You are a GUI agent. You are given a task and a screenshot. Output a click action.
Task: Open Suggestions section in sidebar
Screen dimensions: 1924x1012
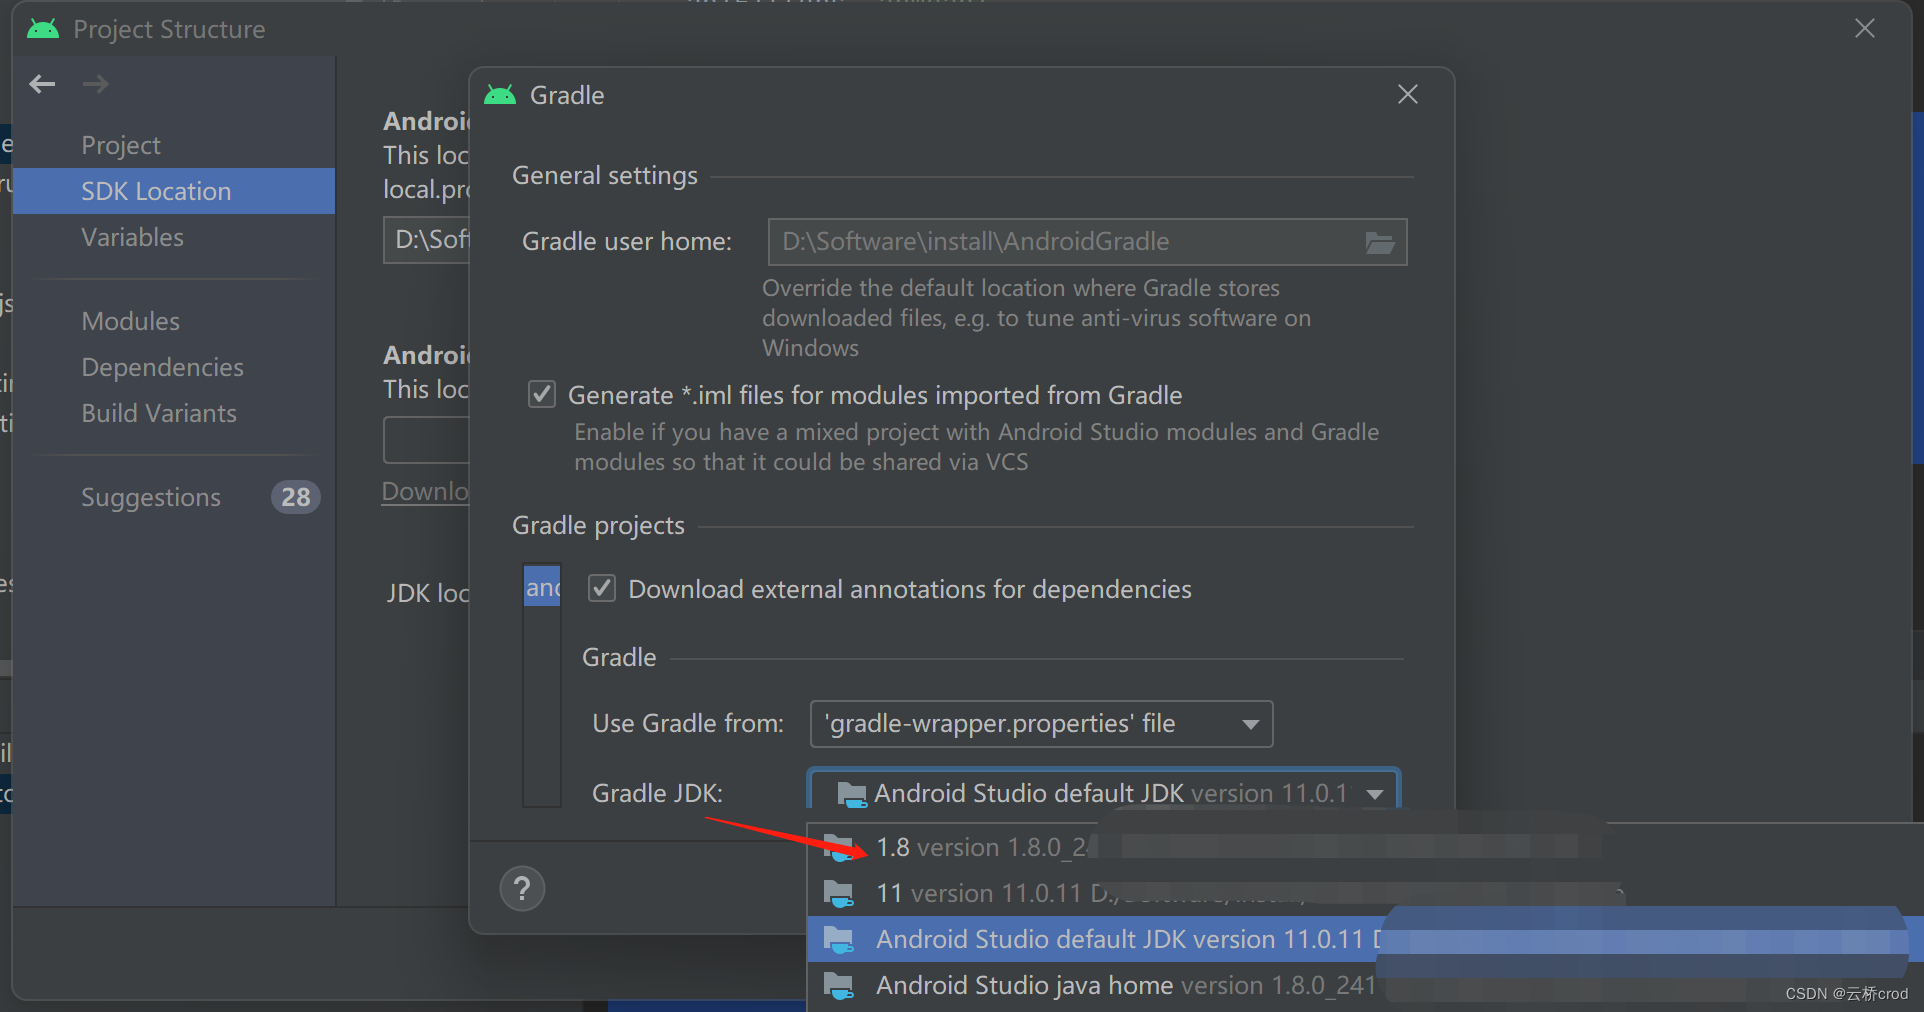(x=151, y=497)
